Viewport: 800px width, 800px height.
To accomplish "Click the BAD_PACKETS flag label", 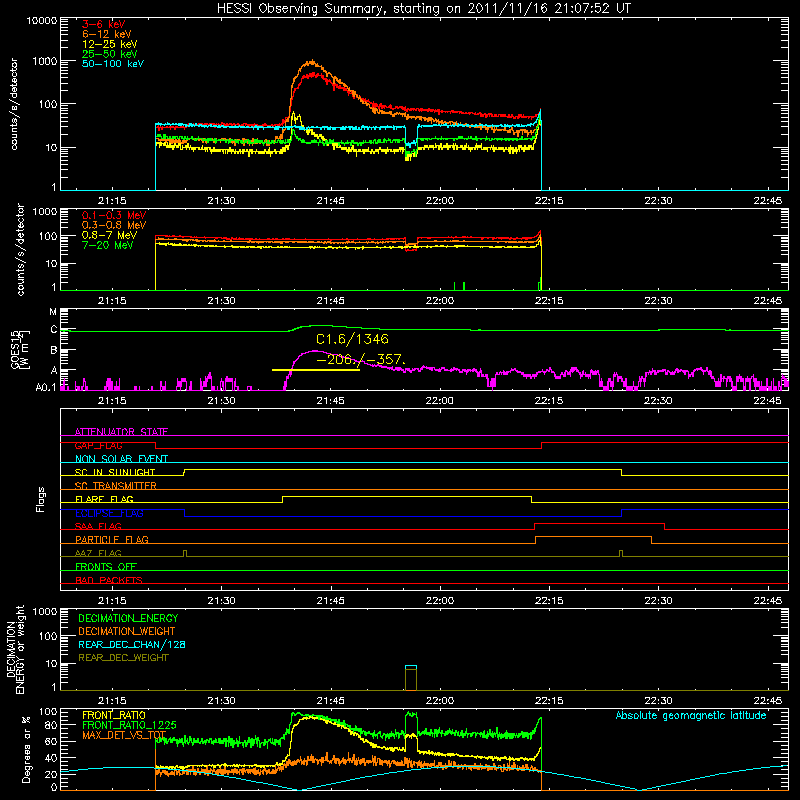I will (109, 580).
